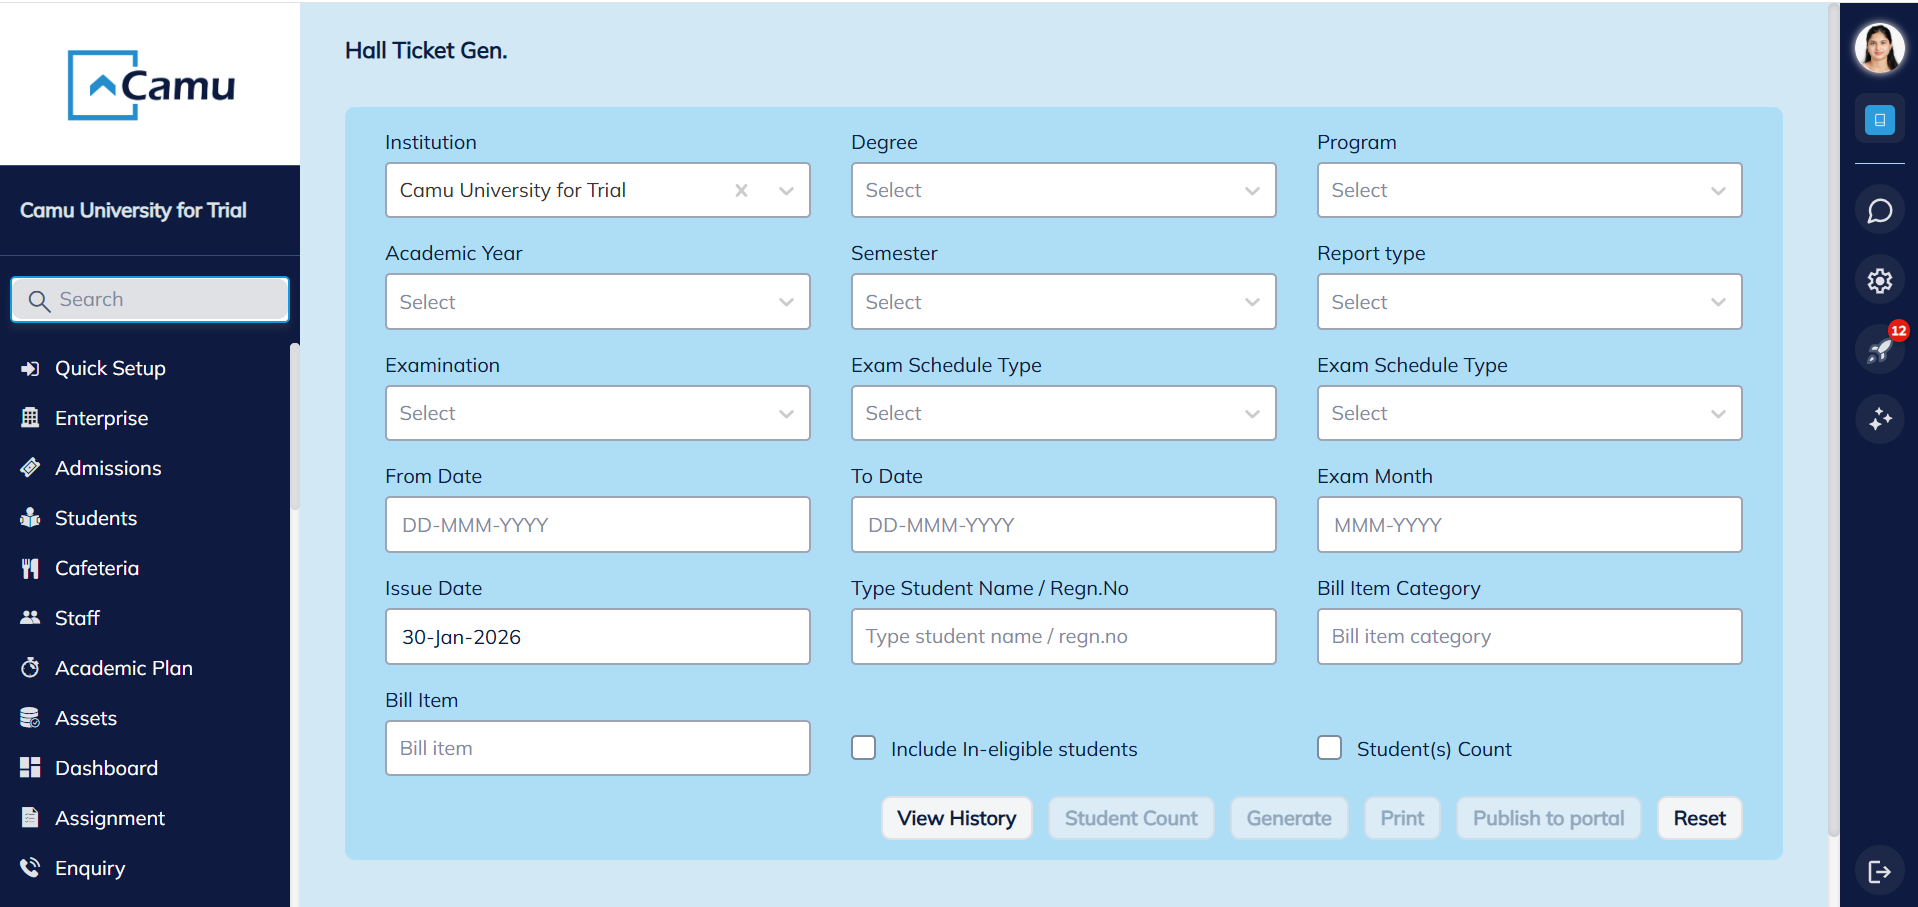Expand the Degree dropdown
Image resolution: width=1918 pixels, height=907 pixels.
1062,191
